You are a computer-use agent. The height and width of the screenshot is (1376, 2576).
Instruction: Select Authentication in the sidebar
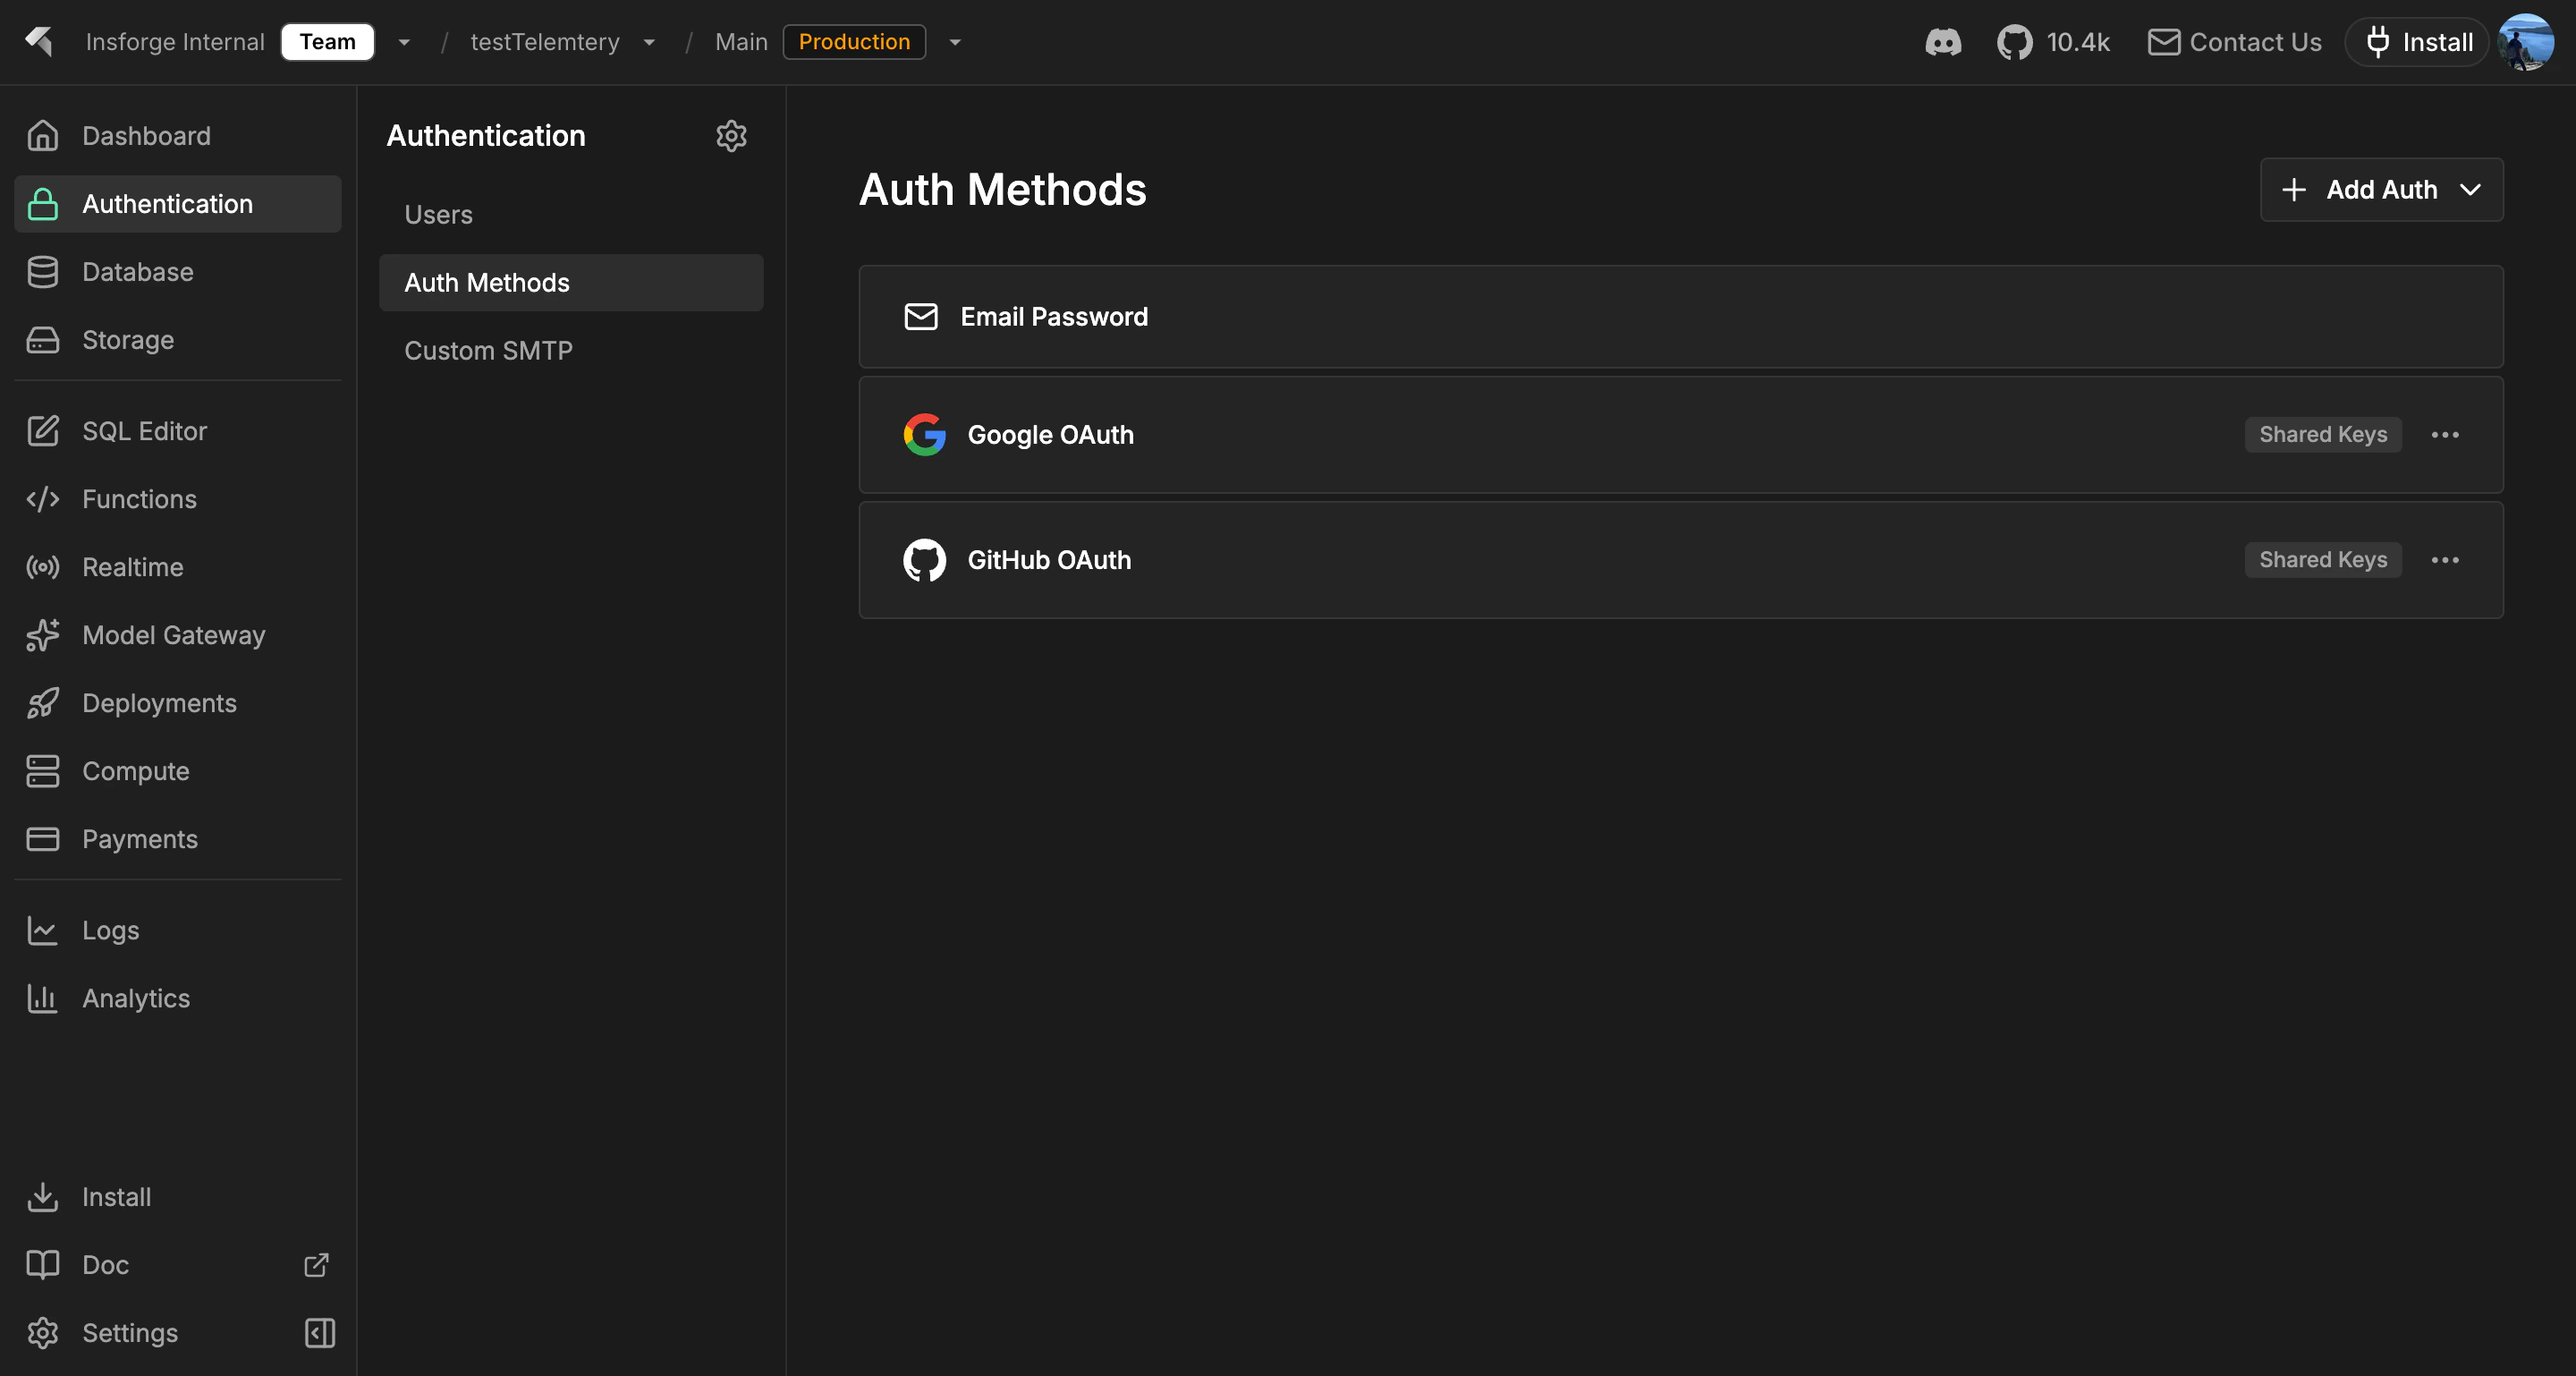coord(178,204)
